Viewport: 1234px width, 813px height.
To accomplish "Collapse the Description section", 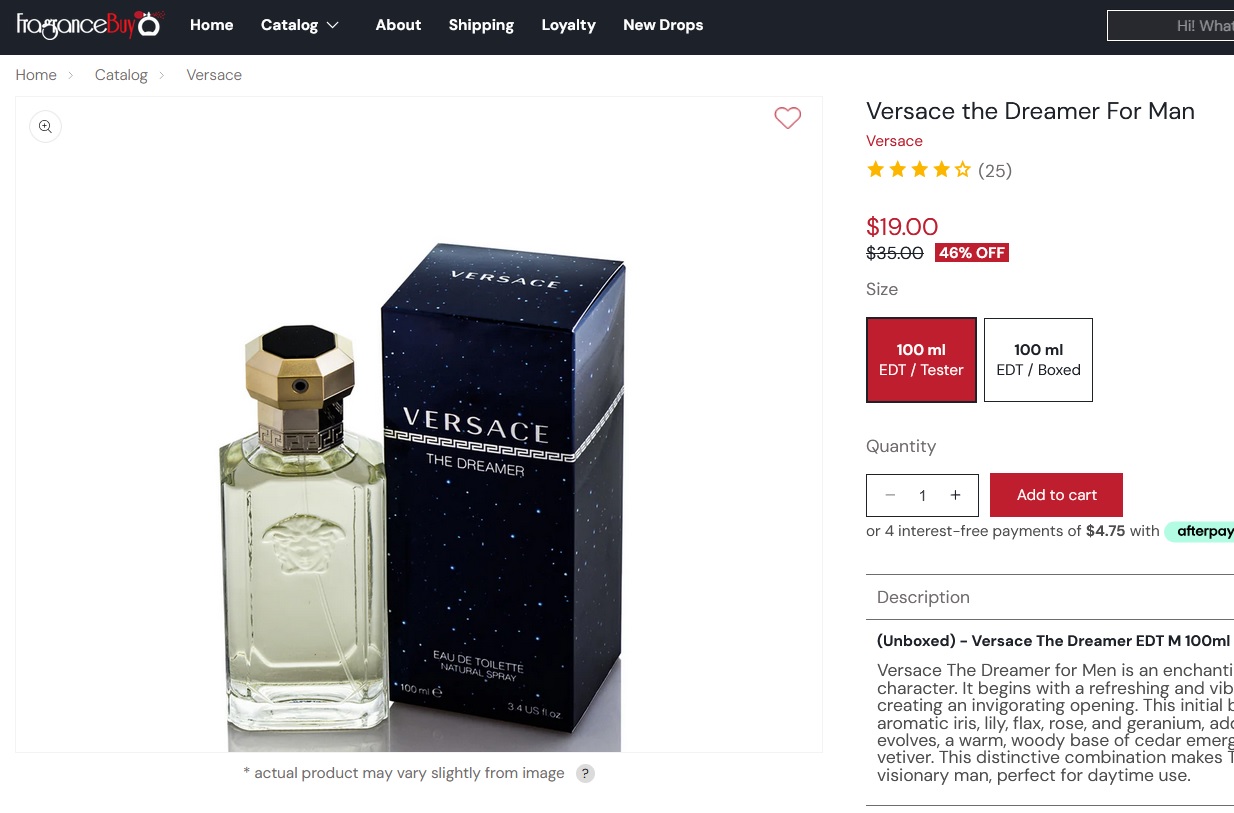I will coord(1050,597).
